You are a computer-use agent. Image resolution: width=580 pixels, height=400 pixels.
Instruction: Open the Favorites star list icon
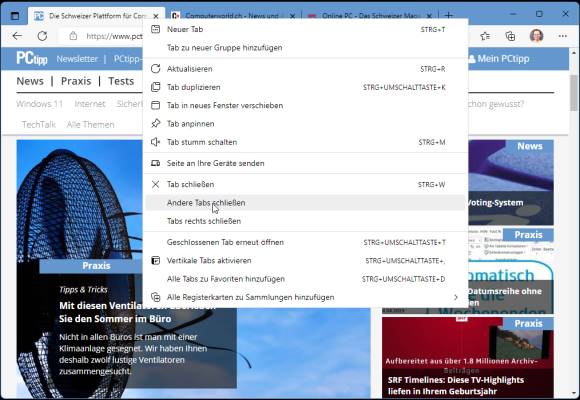[485, 36]
